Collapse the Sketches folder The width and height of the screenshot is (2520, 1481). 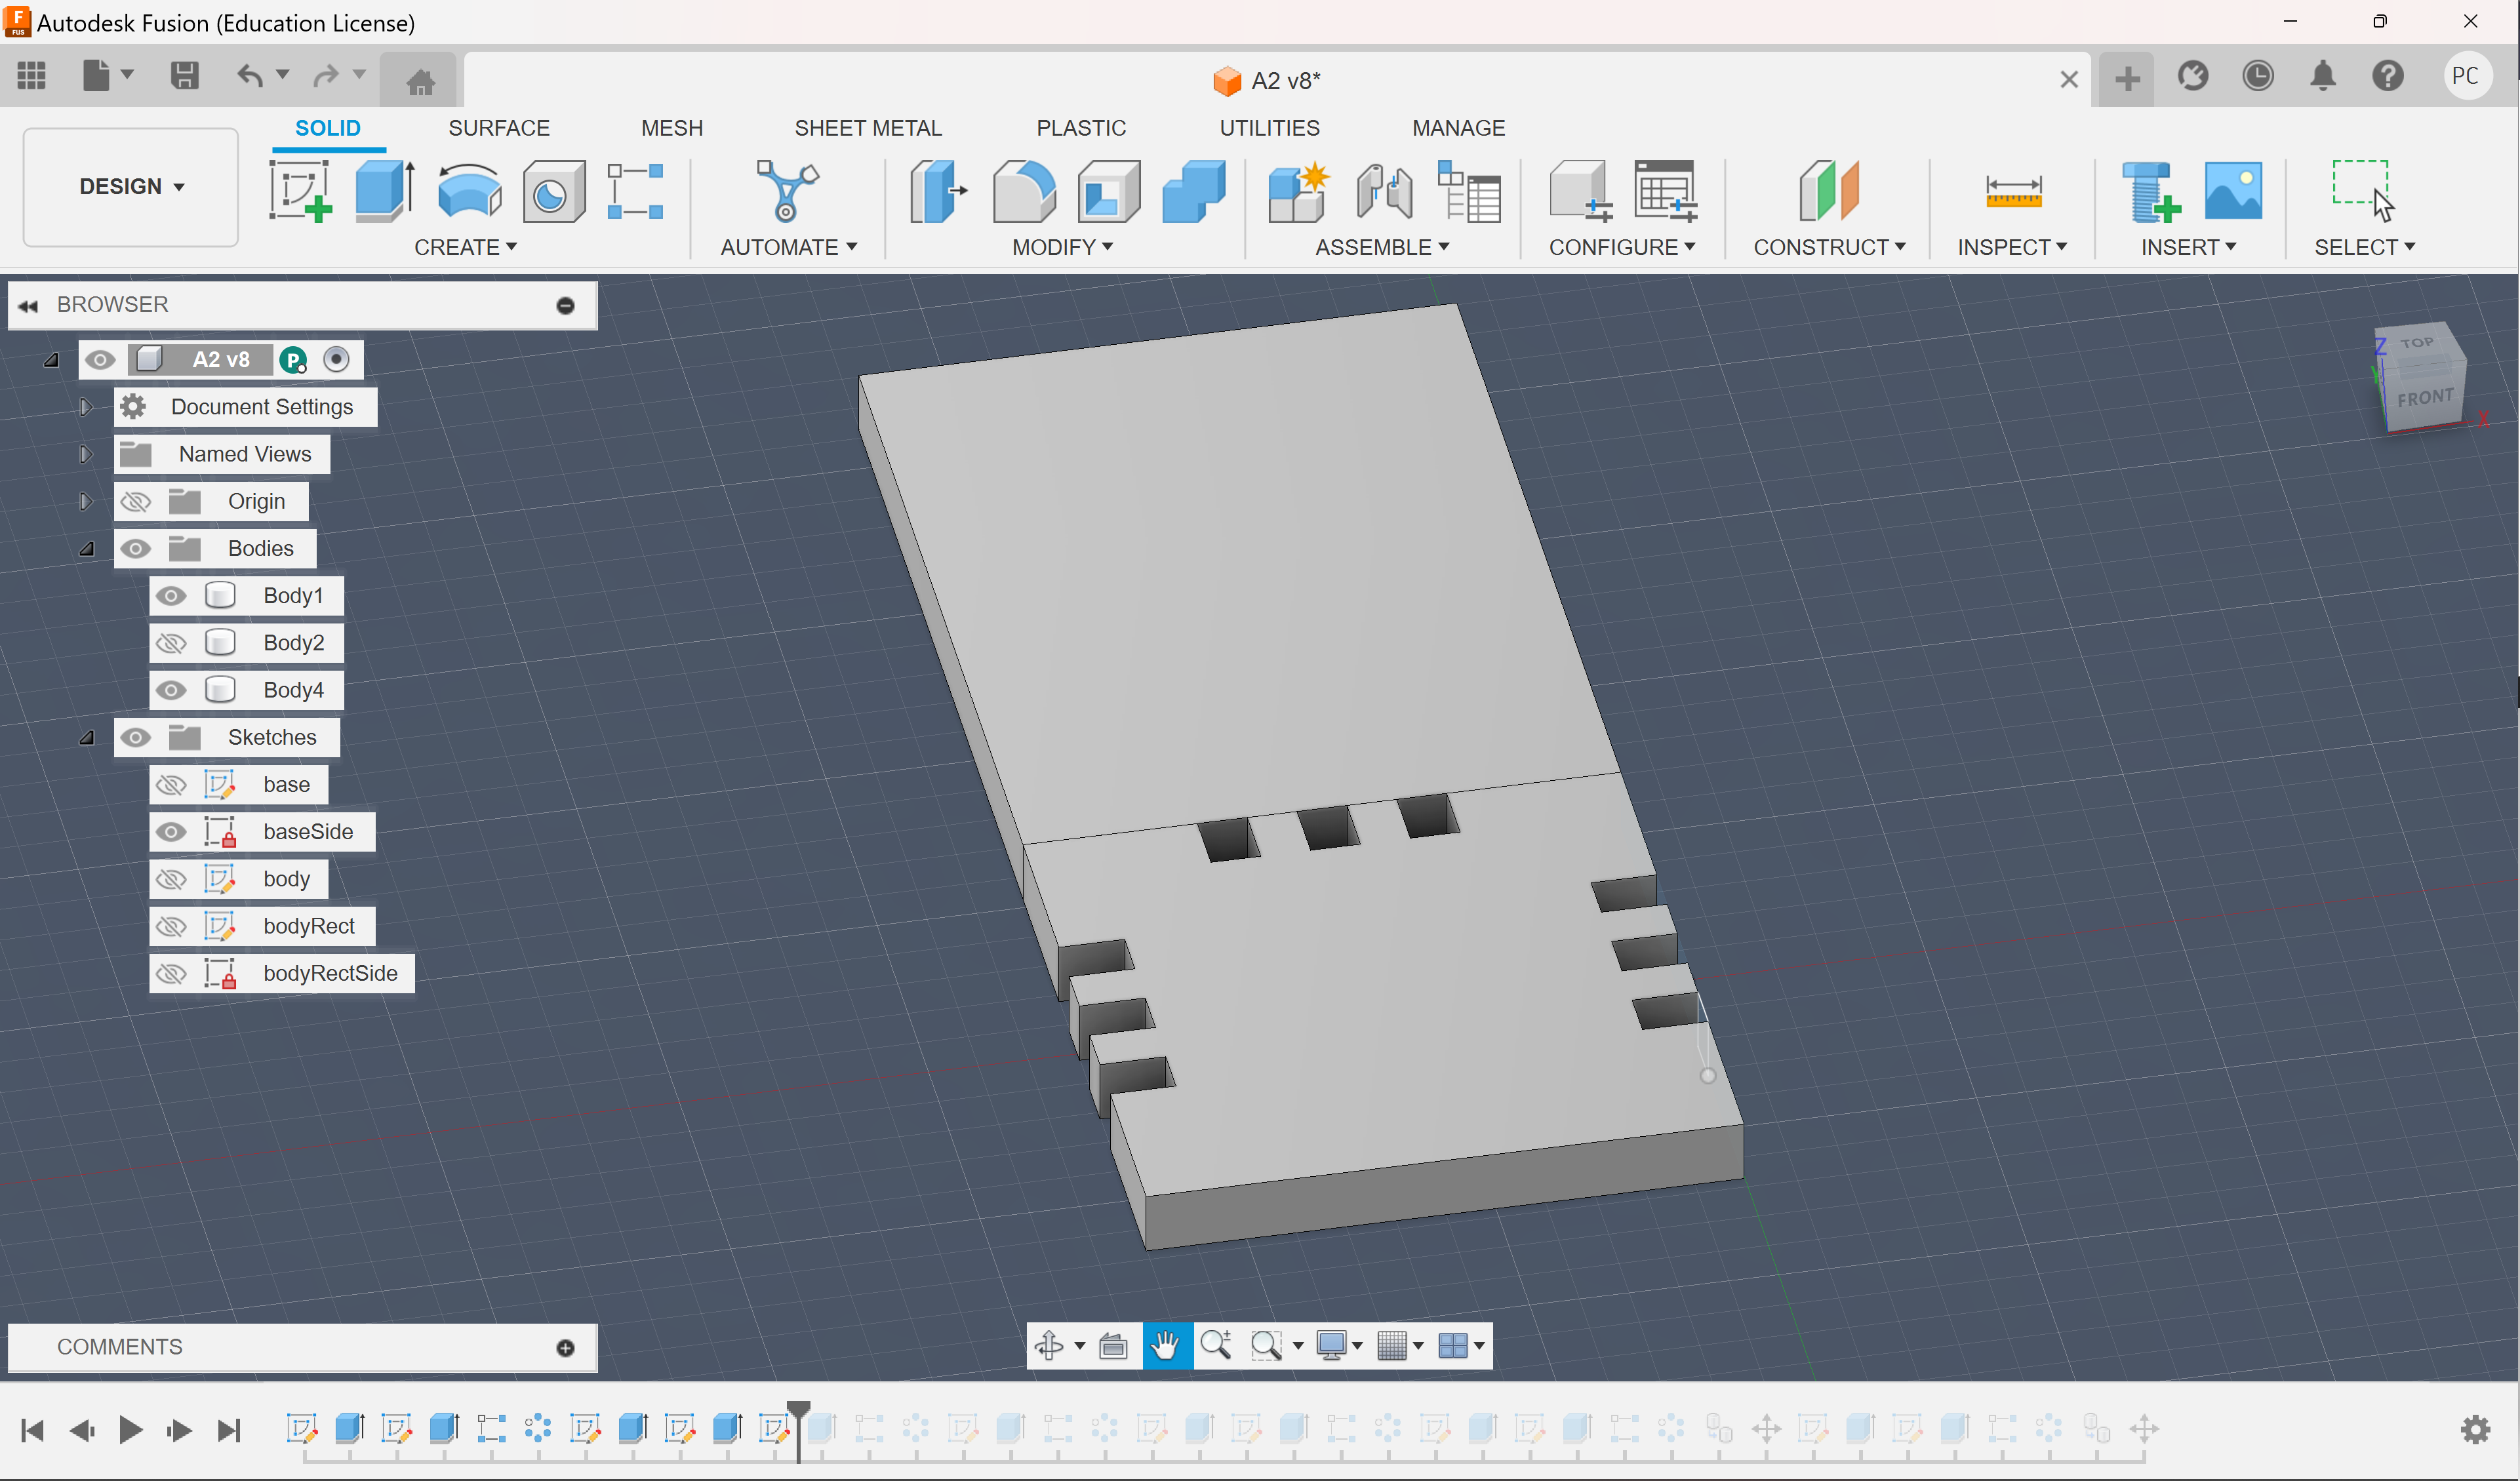point(87,738)
